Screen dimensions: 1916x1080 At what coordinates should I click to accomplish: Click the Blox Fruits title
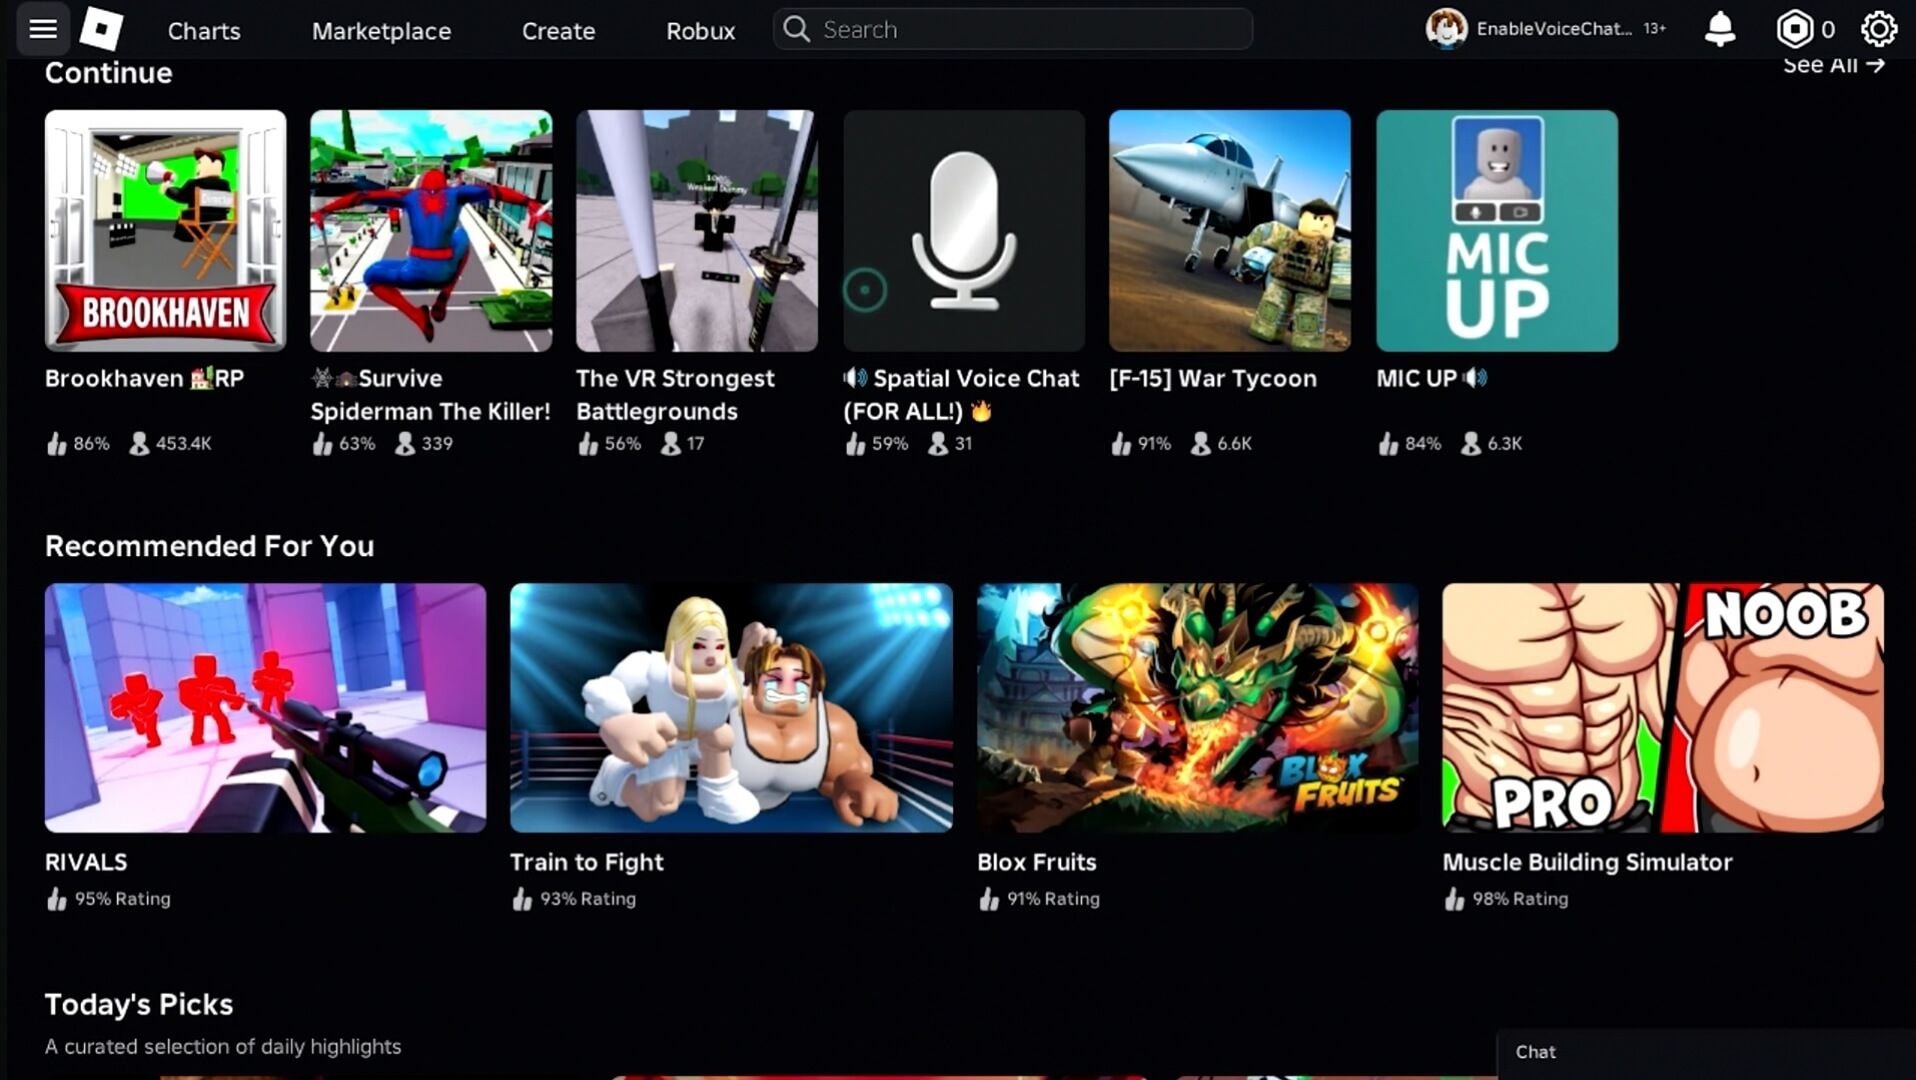pos(1037,862)
